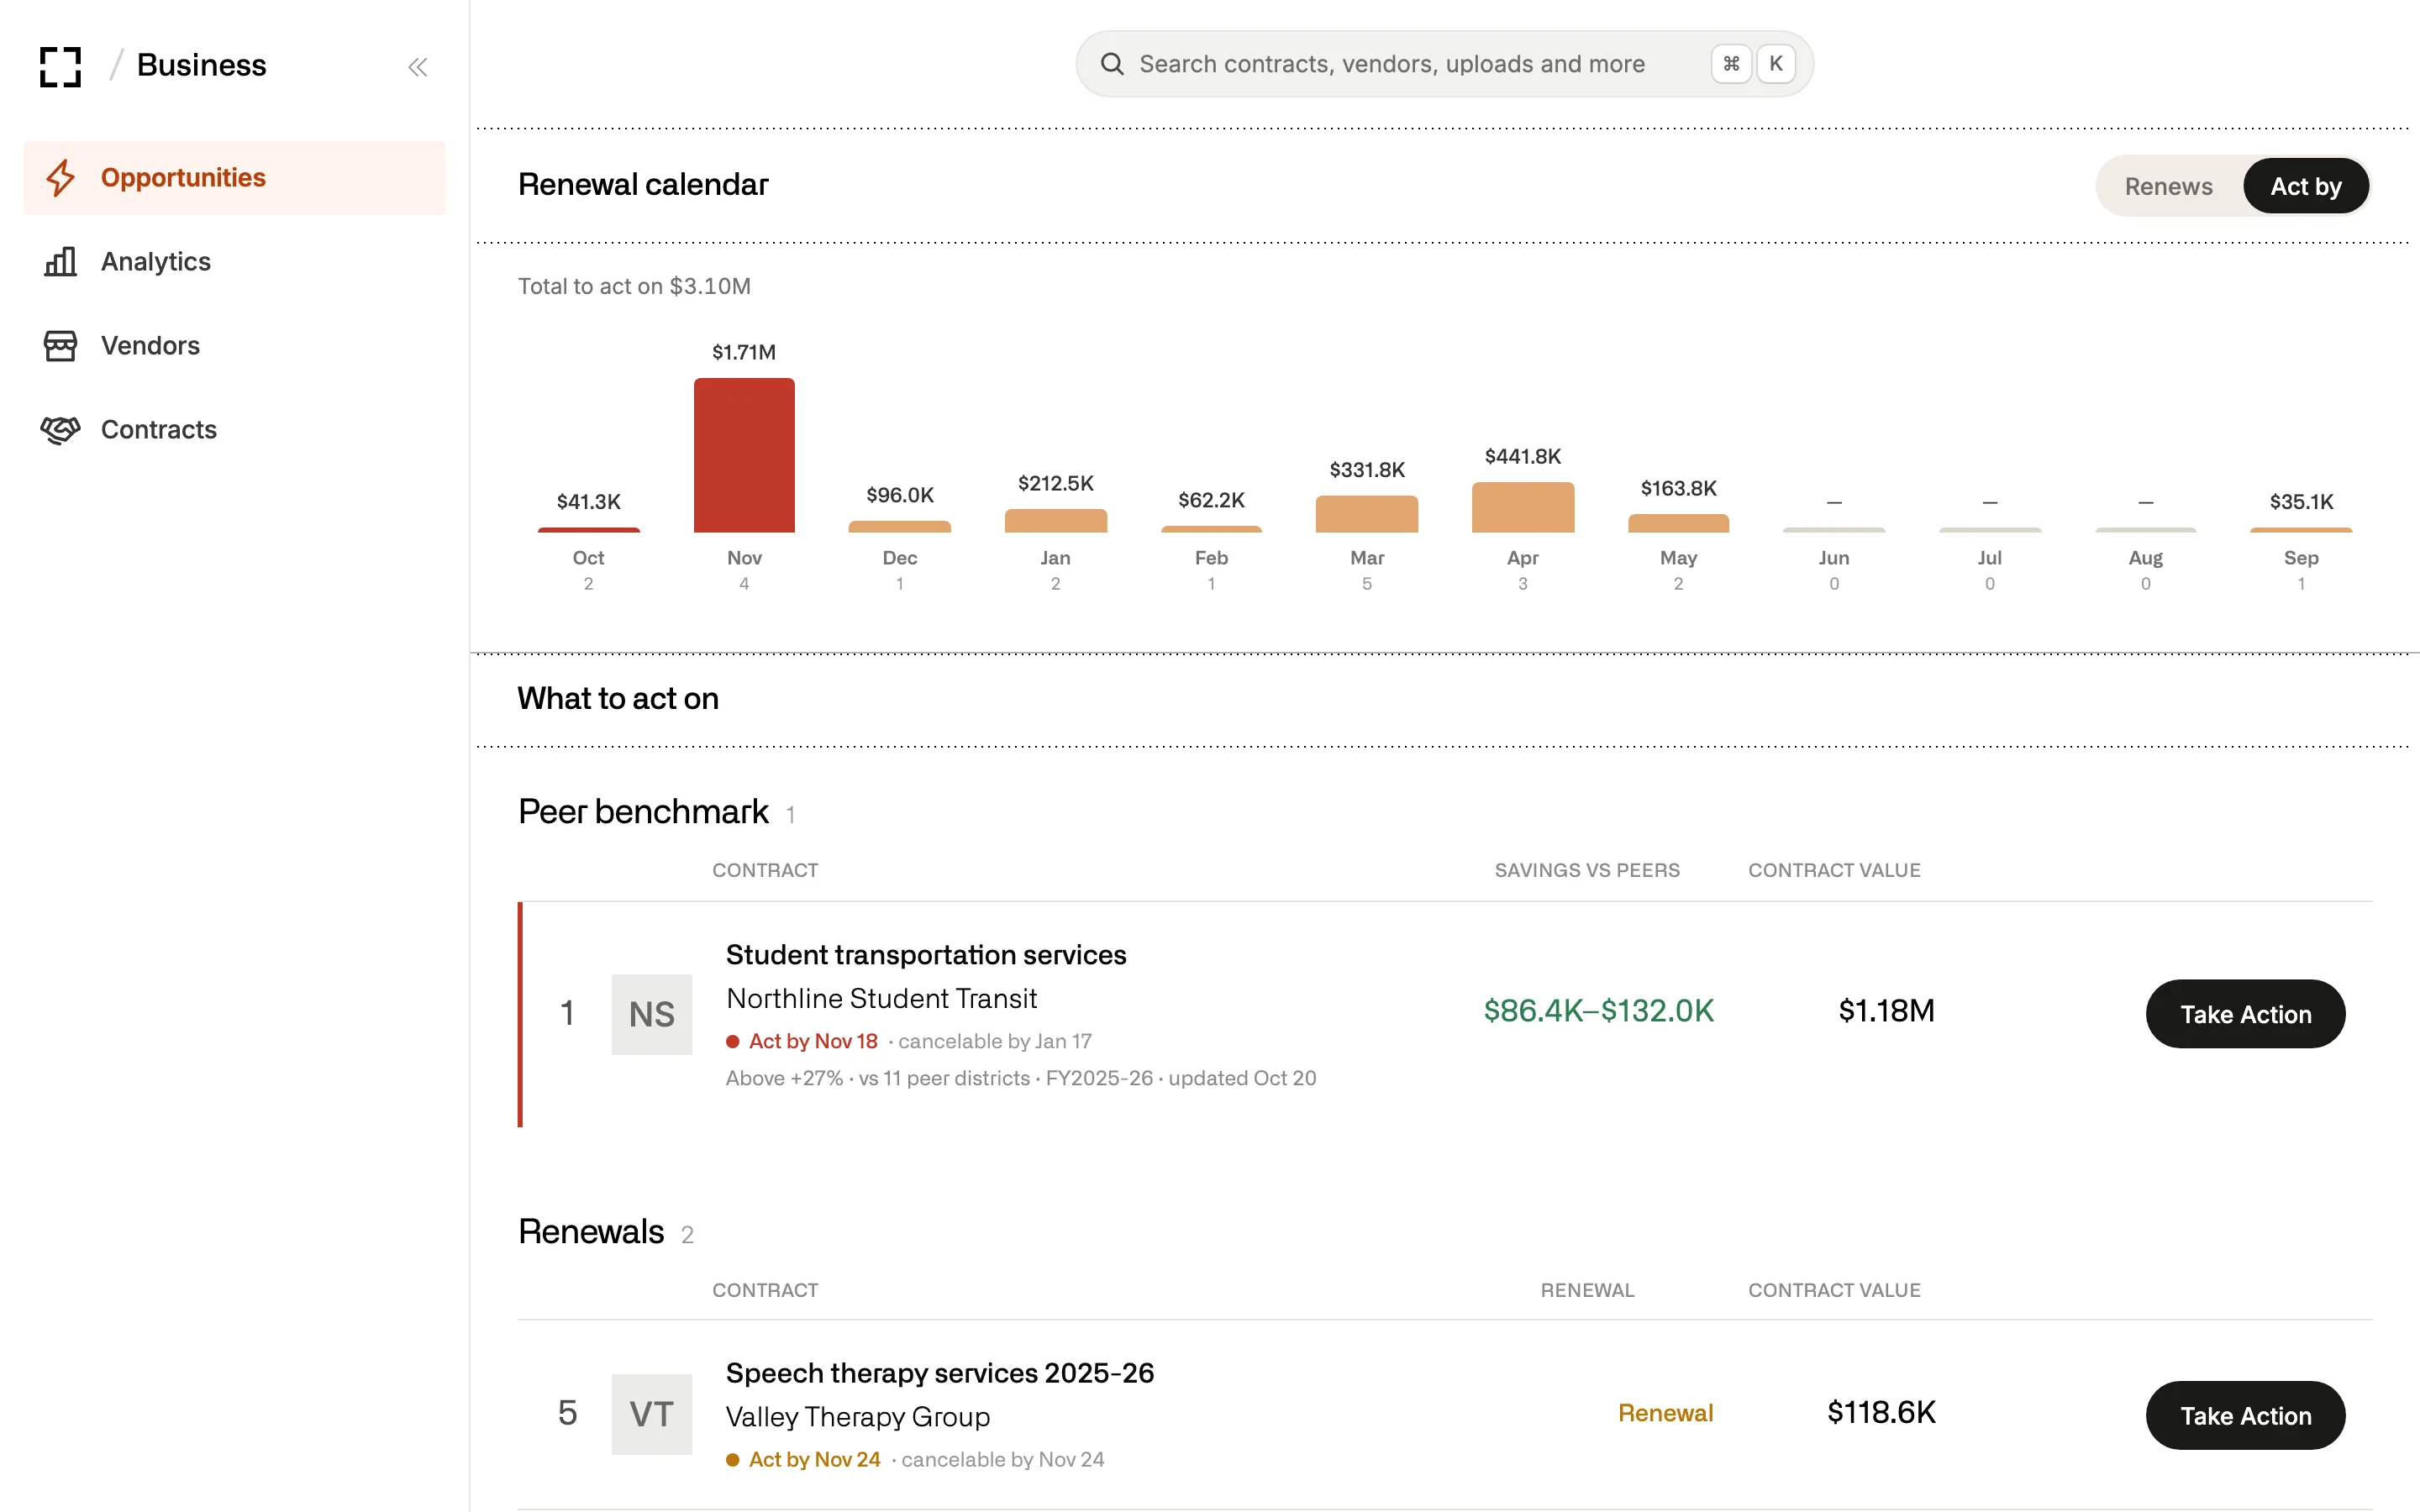Screen dimensions: 2420x1512
Task: Click the January $212.5K bar
Action: coord(1055,521)
